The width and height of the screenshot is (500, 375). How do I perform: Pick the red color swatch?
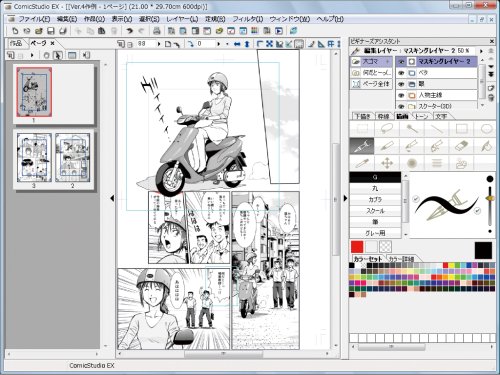[x=357, y=247]
